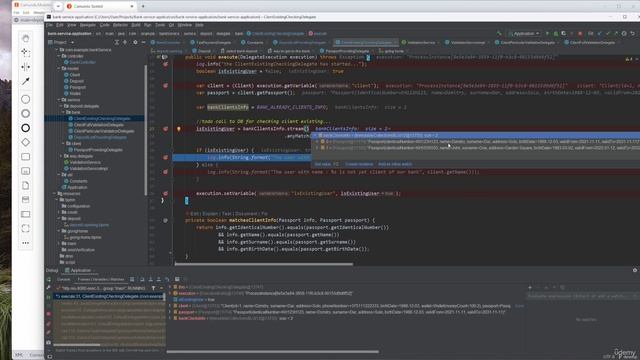The image size is (640, 360).
Task: Create an intermediate event from the palette
Action: [26, 113]
